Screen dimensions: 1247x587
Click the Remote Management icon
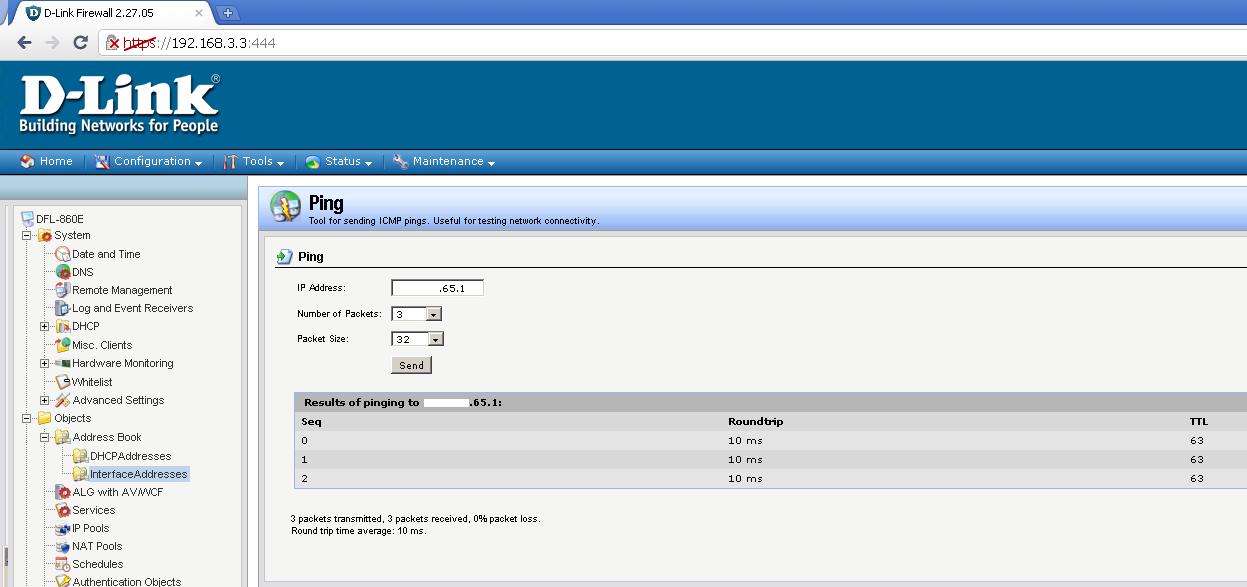pos(63,290)
